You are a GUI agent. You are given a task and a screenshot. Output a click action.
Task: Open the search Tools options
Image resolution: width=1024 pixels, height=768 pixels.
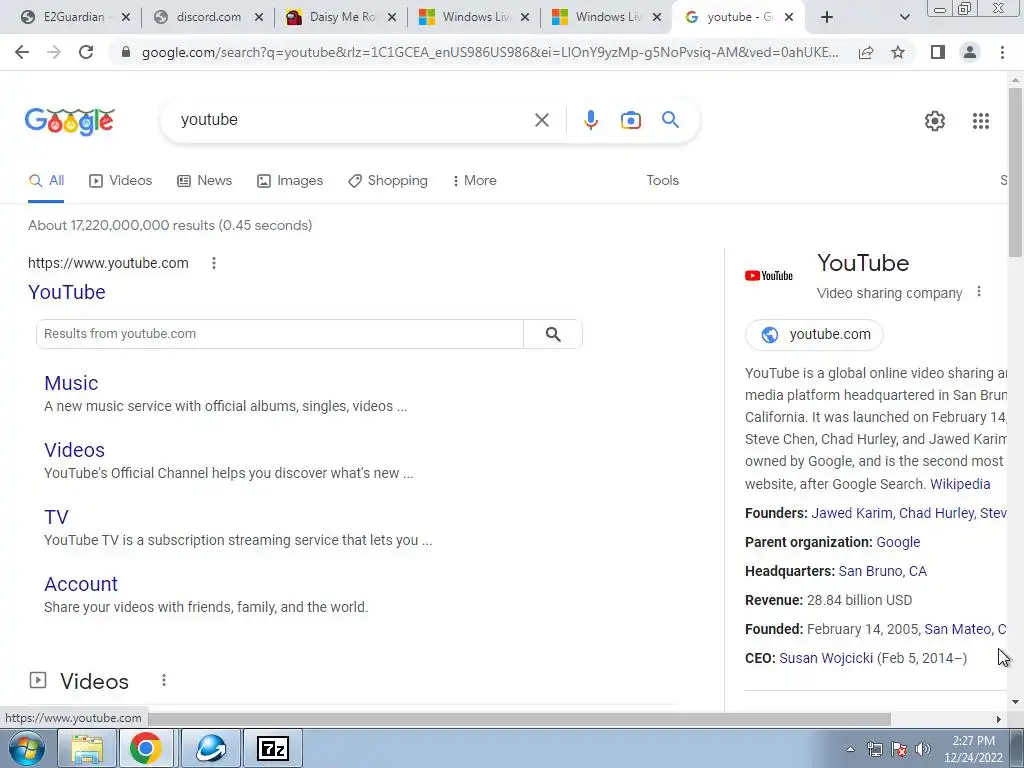coord(662,181)
